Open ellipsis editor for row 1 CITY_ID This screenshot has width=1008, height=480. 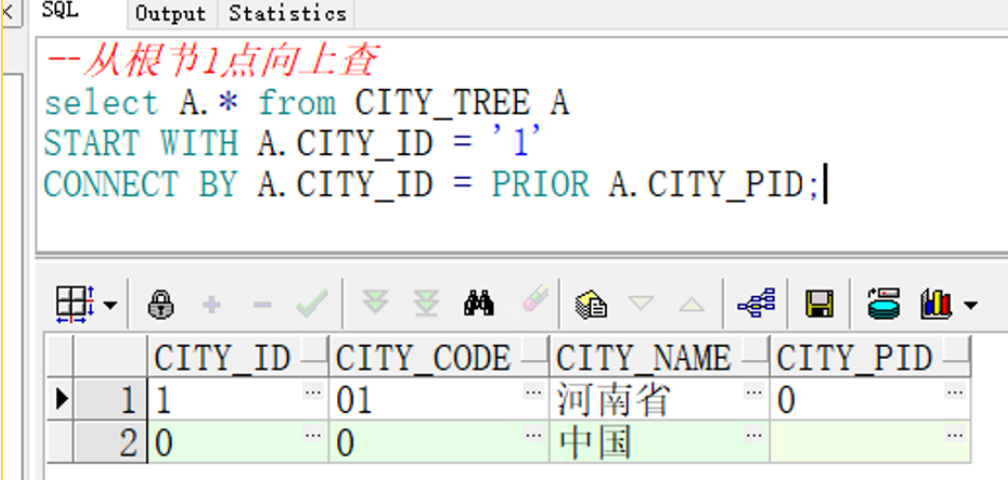click(x=313, y=391)
